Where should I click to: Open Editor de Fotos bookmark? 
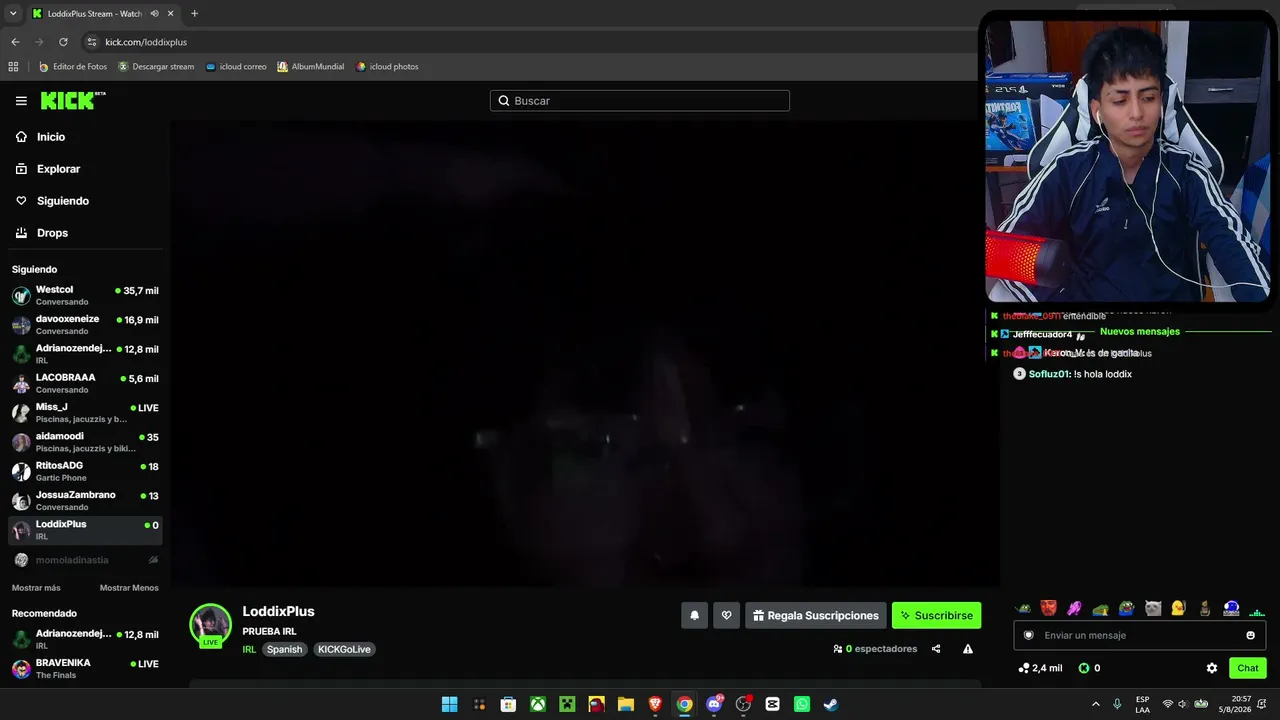73,67
